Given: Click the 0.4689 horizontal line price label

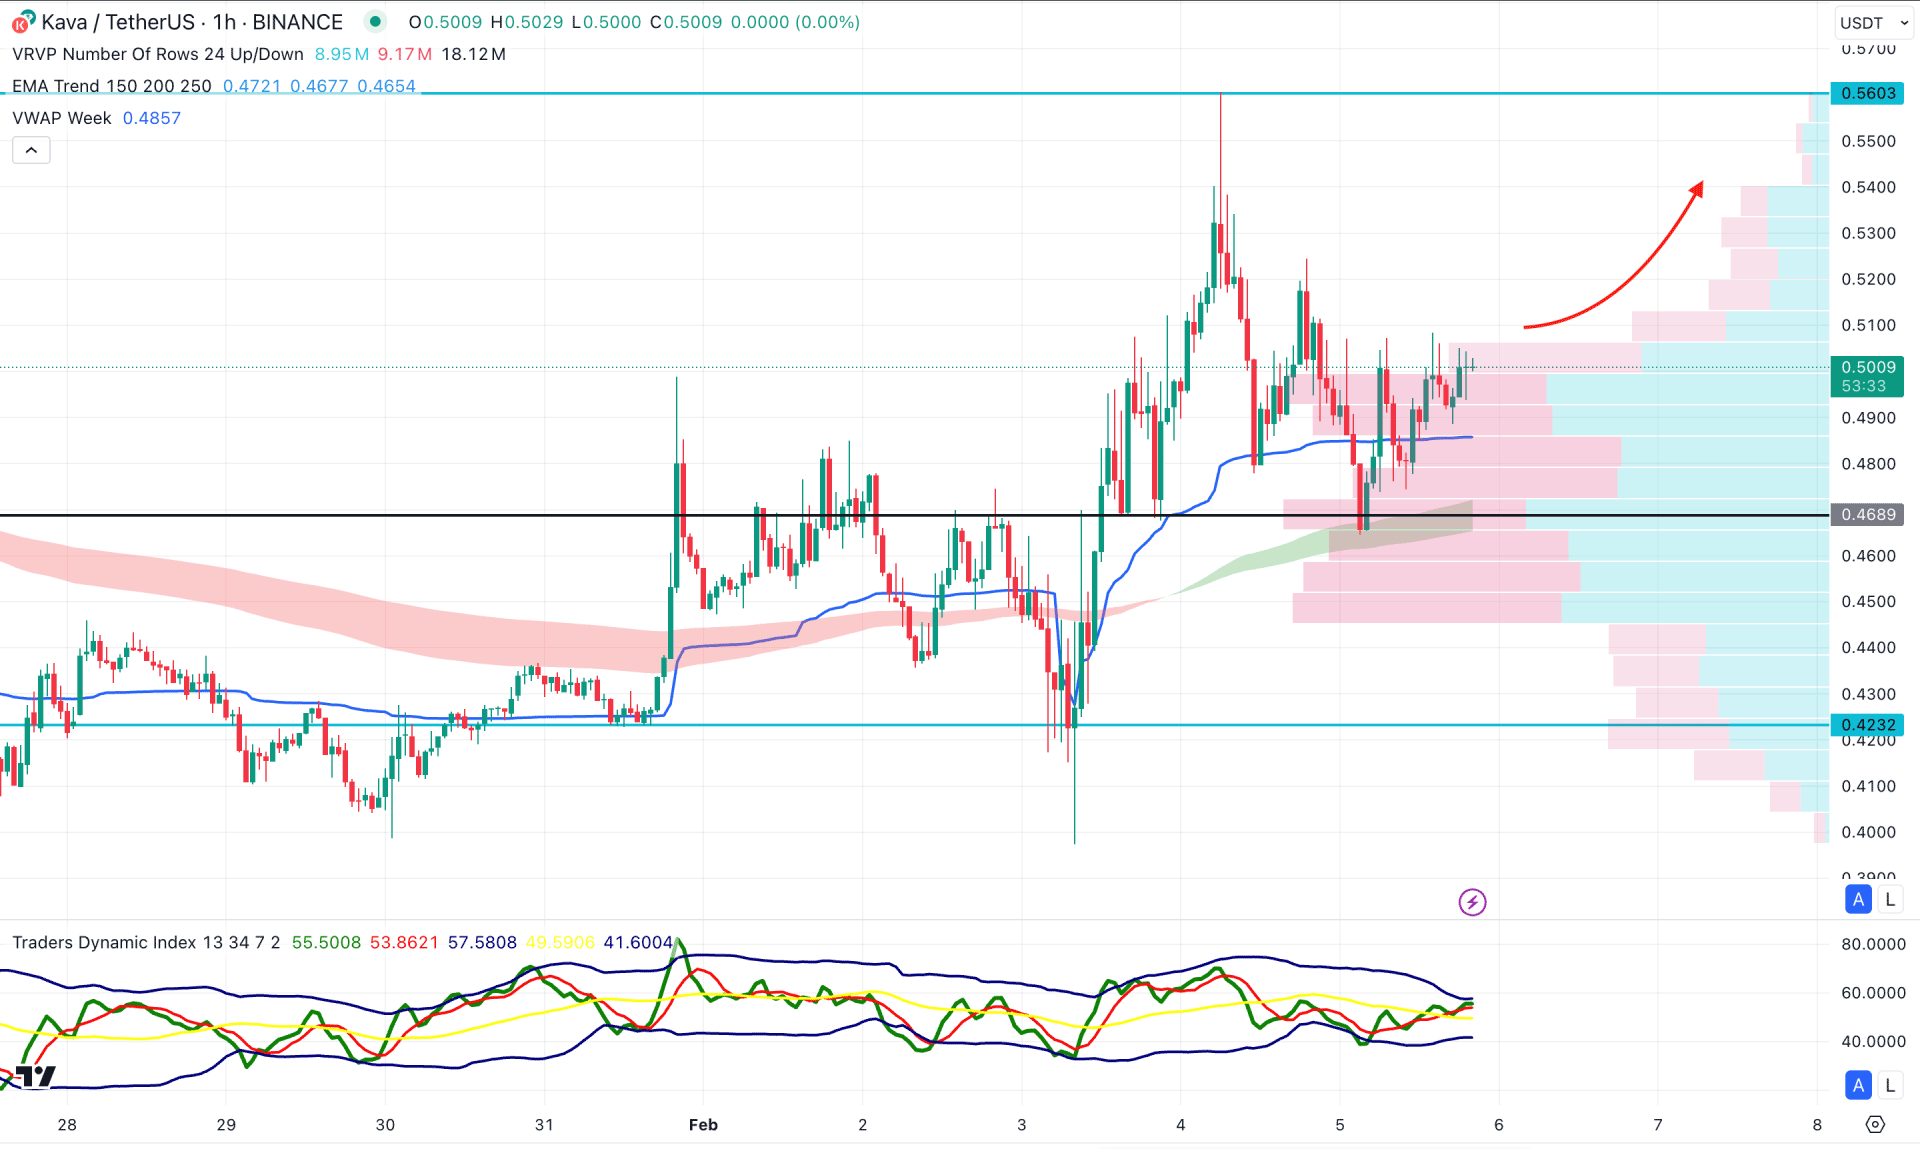Looking at the screenshot, I should pyautogui.click(x=1868, y=514).
